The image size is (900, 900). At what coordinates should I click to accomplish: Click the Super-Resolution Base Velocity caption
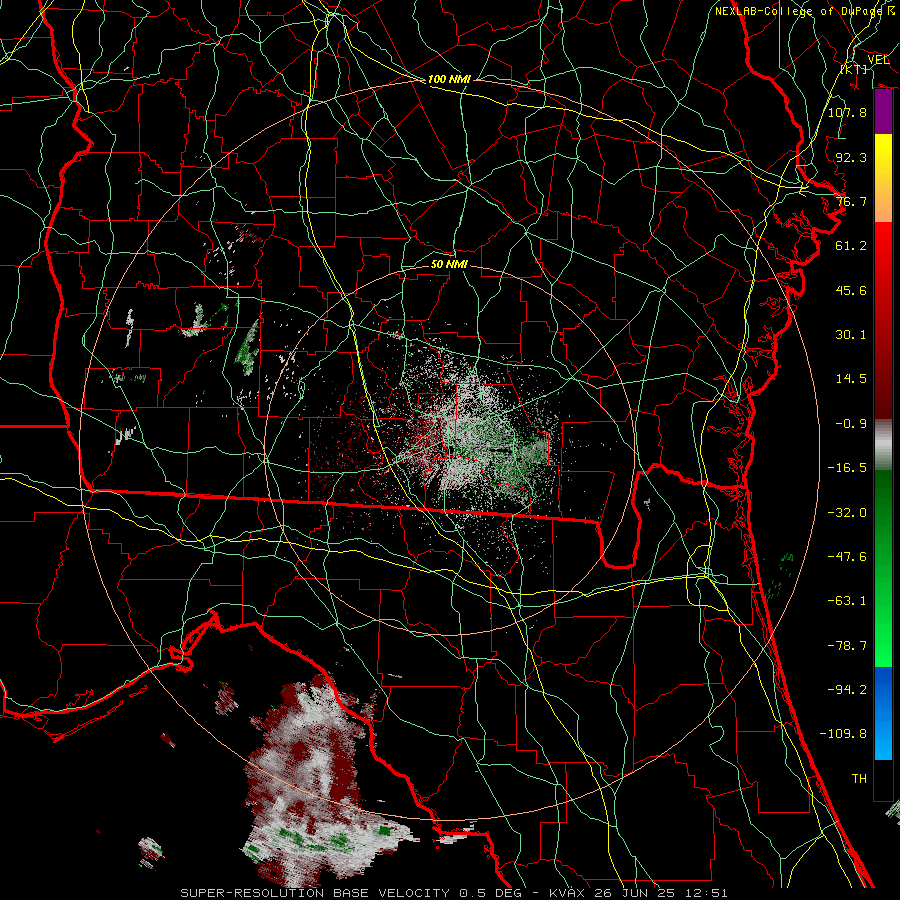[453, 893]
